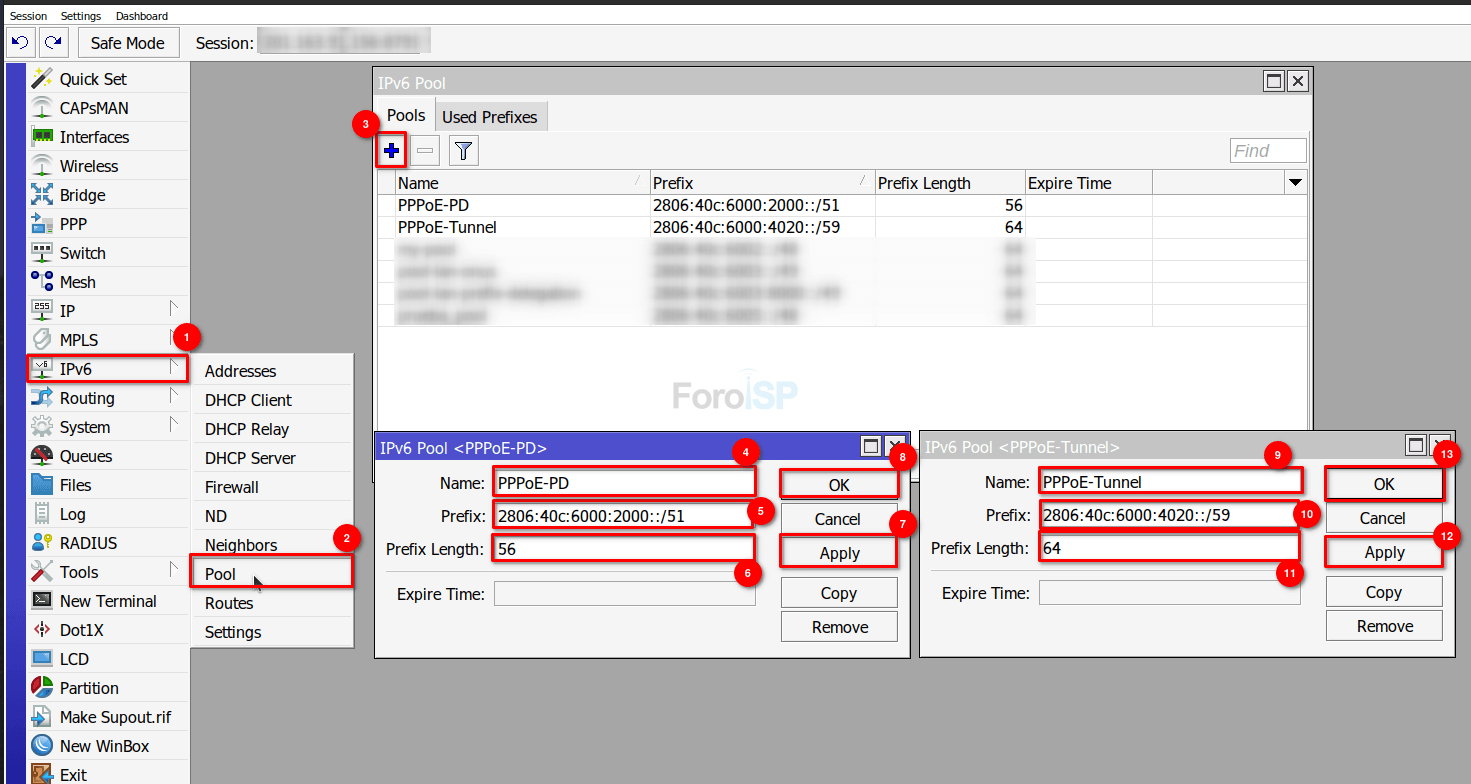Viewport: 1471px width, 784px height.
Task: Open Queues in the sidebar
Action: tap(86, 456)
